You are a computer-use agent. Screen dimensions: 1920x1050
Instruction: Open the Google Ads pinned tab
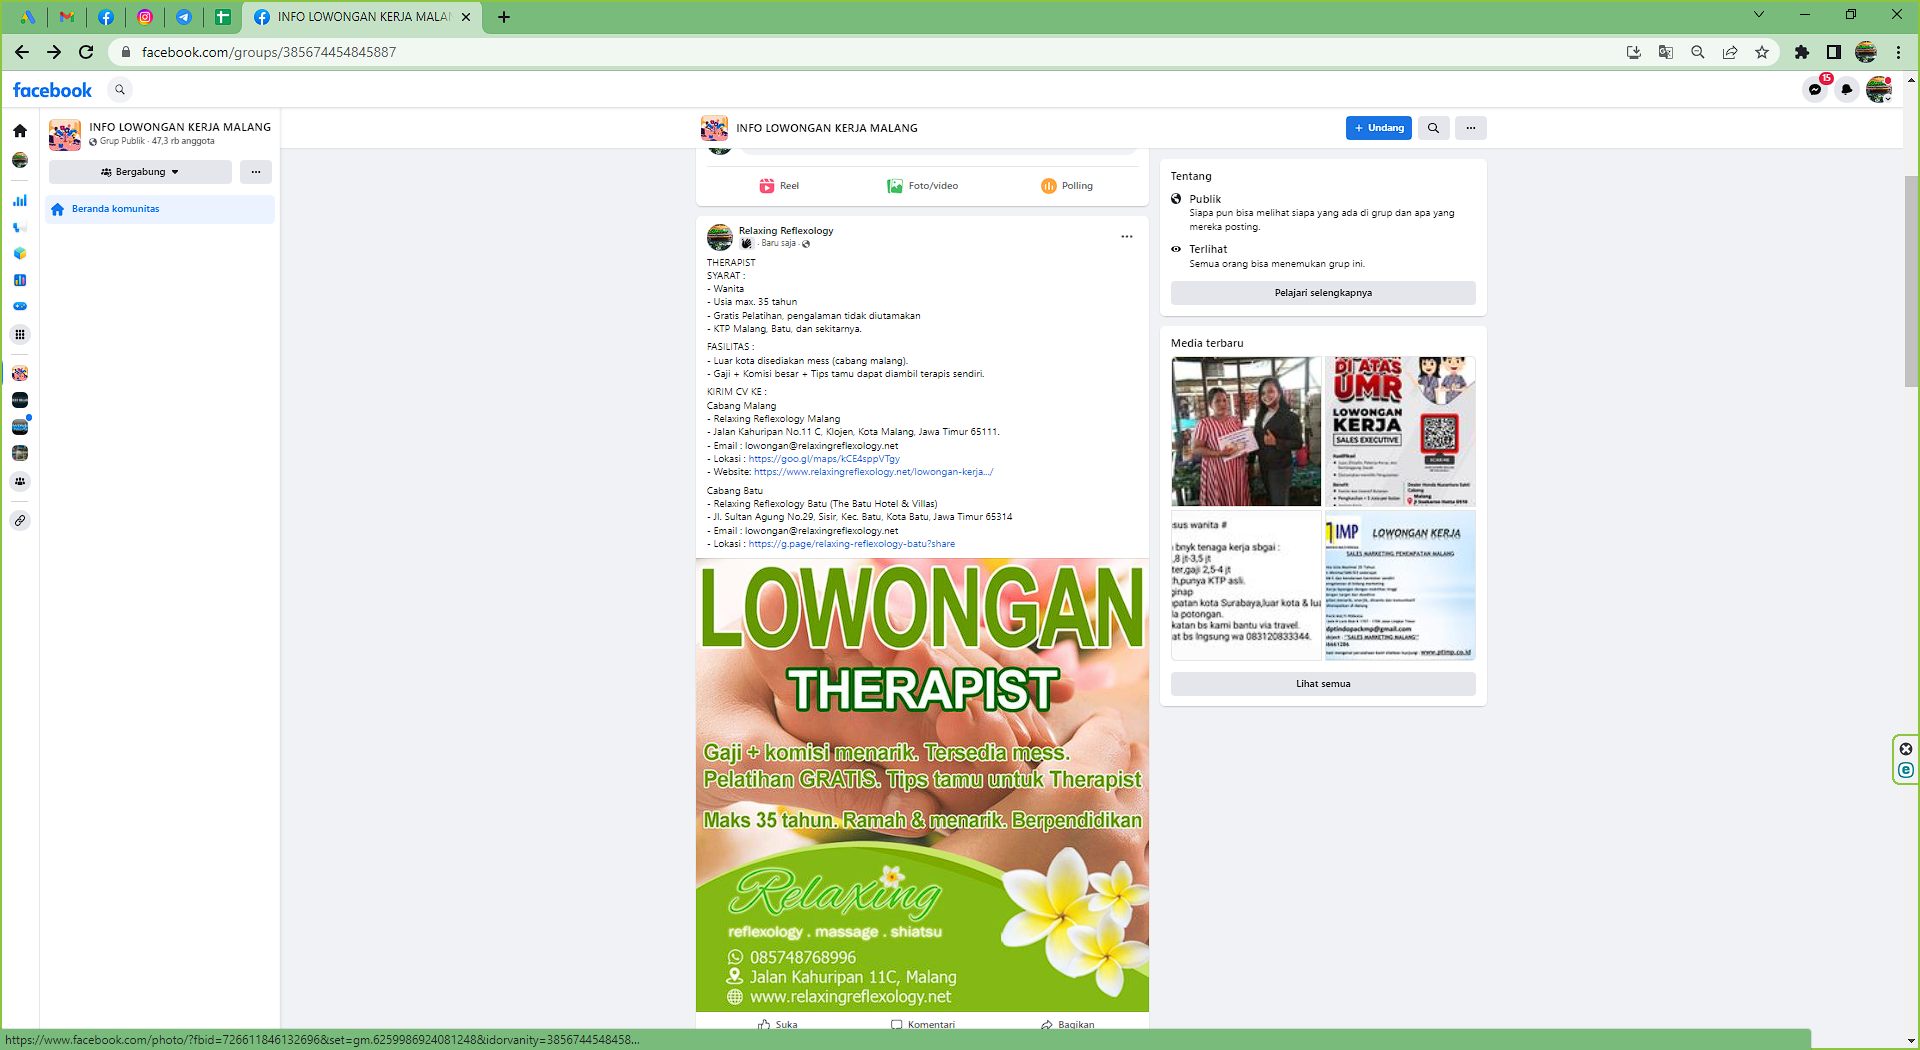(28, 17)
